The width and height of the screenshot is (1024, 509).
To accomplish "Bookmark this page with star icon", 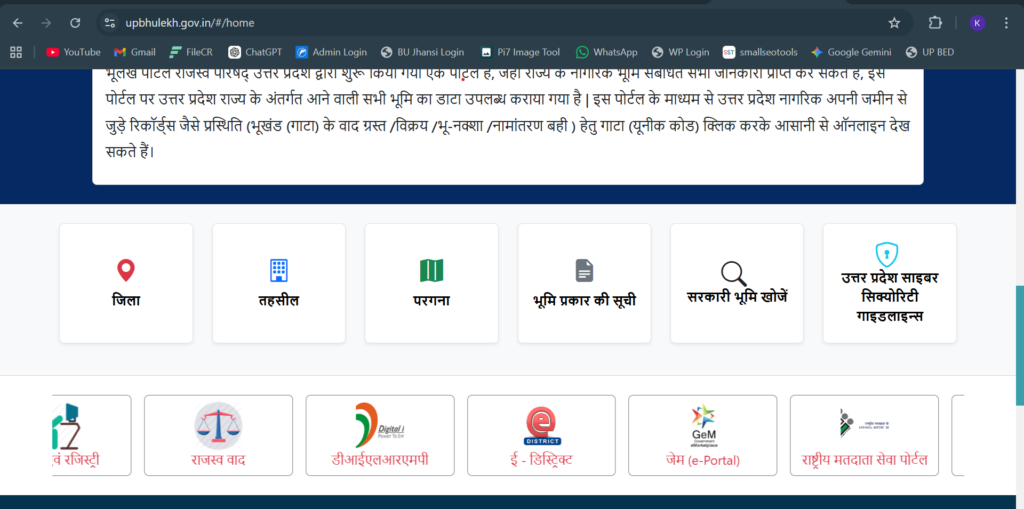I will pos(894,23).
